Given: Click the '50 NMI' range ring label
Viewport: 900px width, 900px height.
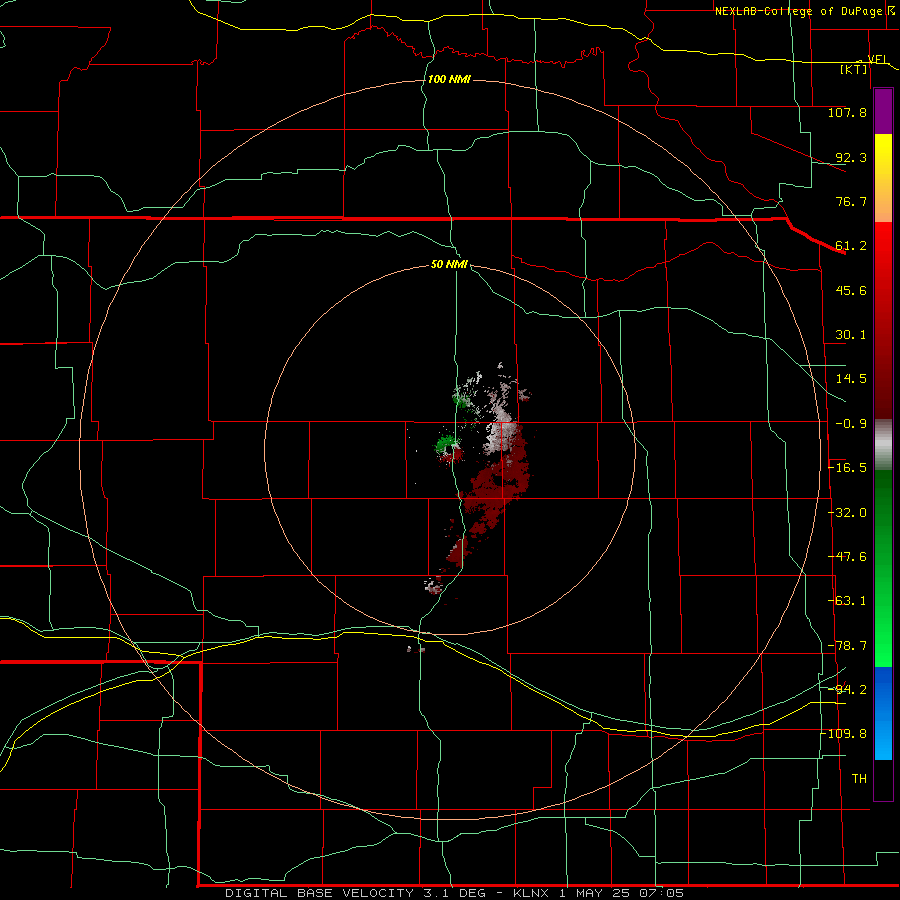Looking at the screenshot, I should [449, 264].
